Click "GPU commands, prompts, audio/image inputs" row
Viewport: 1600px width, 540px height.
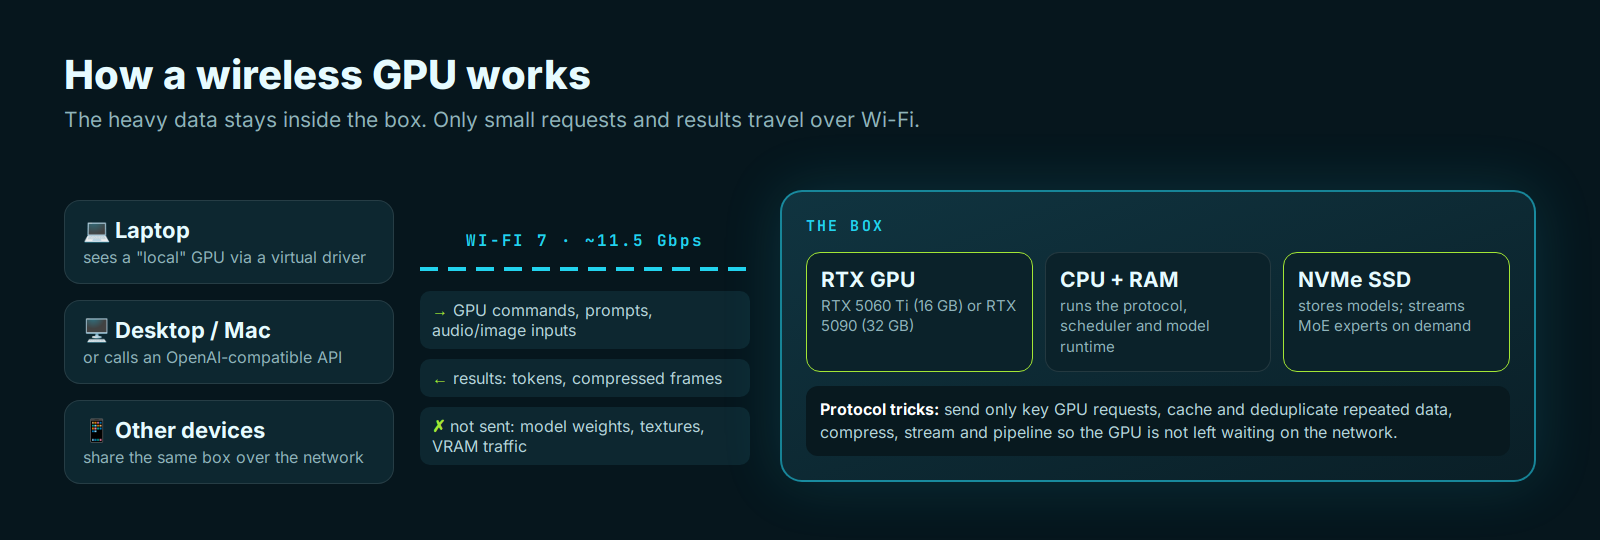[585, 320]
